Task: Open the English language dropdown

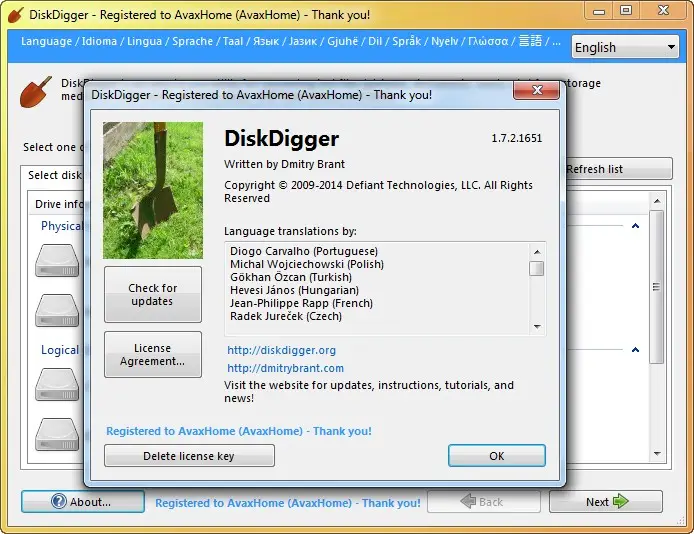Action: [x=625, y=47]
